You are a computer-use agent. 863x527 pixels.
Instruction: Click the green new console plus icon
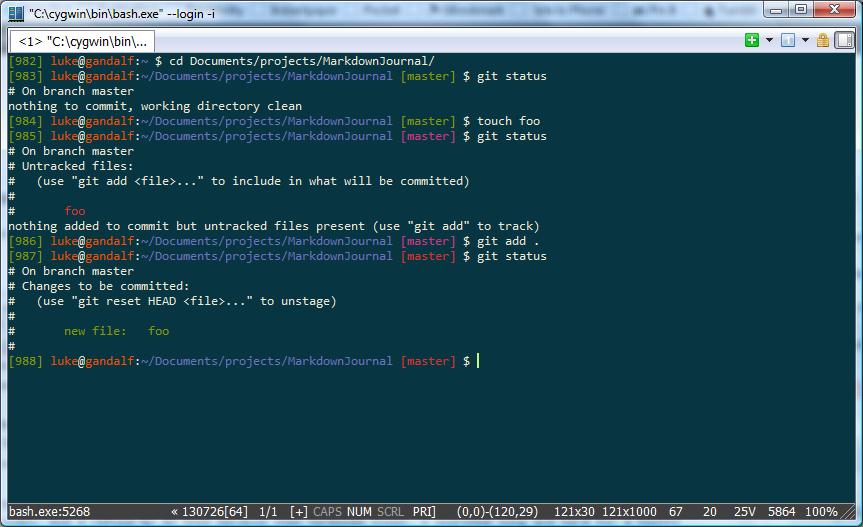click(x=752, y=40)
